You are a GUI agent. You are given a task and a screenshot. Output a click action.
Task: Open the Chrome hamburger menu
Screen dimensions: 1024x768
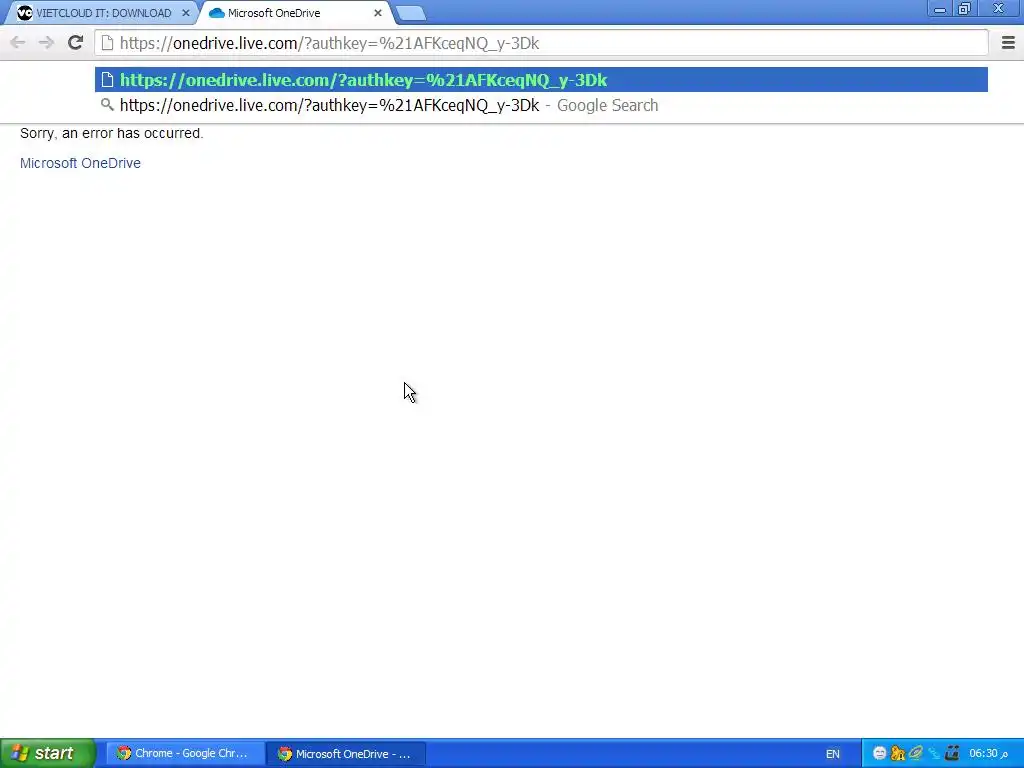1008,43
